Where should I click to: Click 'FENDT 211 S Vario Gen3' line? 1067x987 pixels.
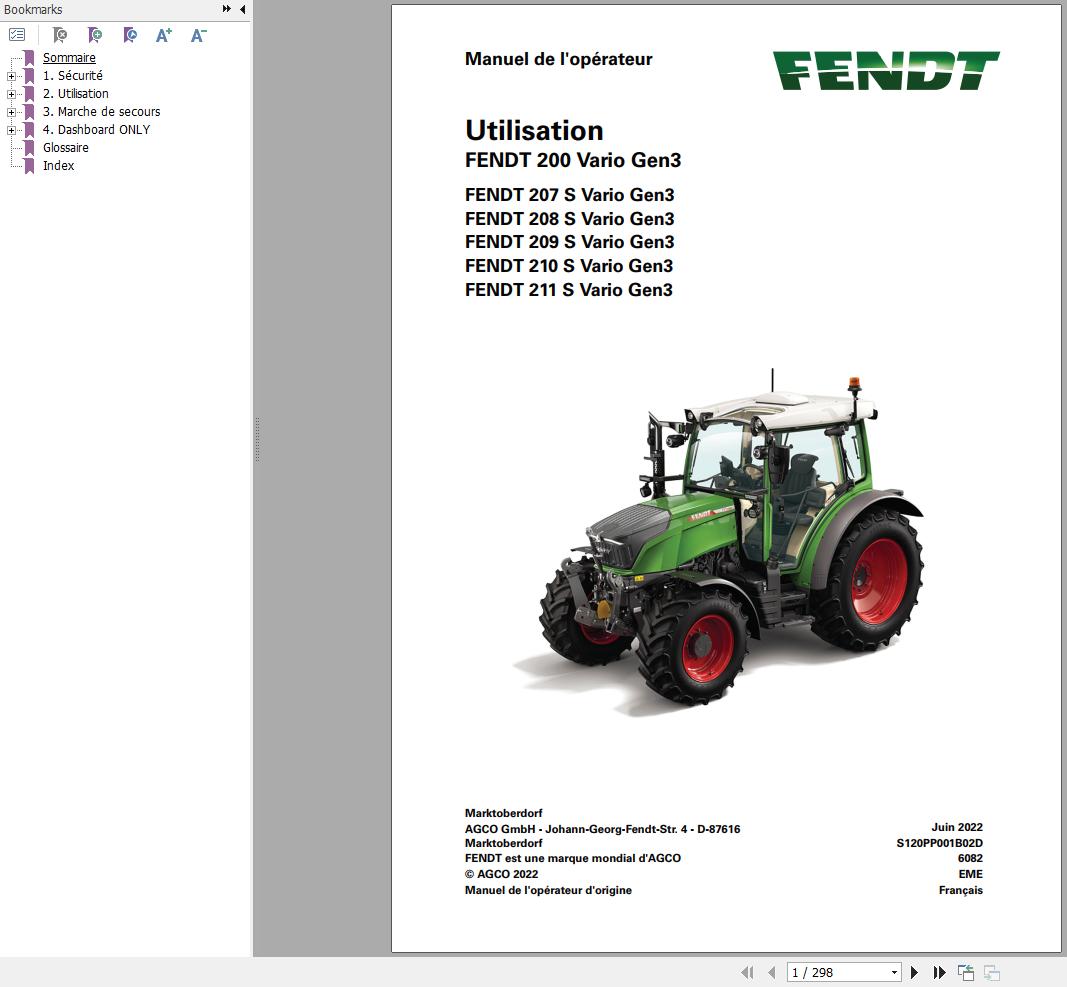pos(569,289)
